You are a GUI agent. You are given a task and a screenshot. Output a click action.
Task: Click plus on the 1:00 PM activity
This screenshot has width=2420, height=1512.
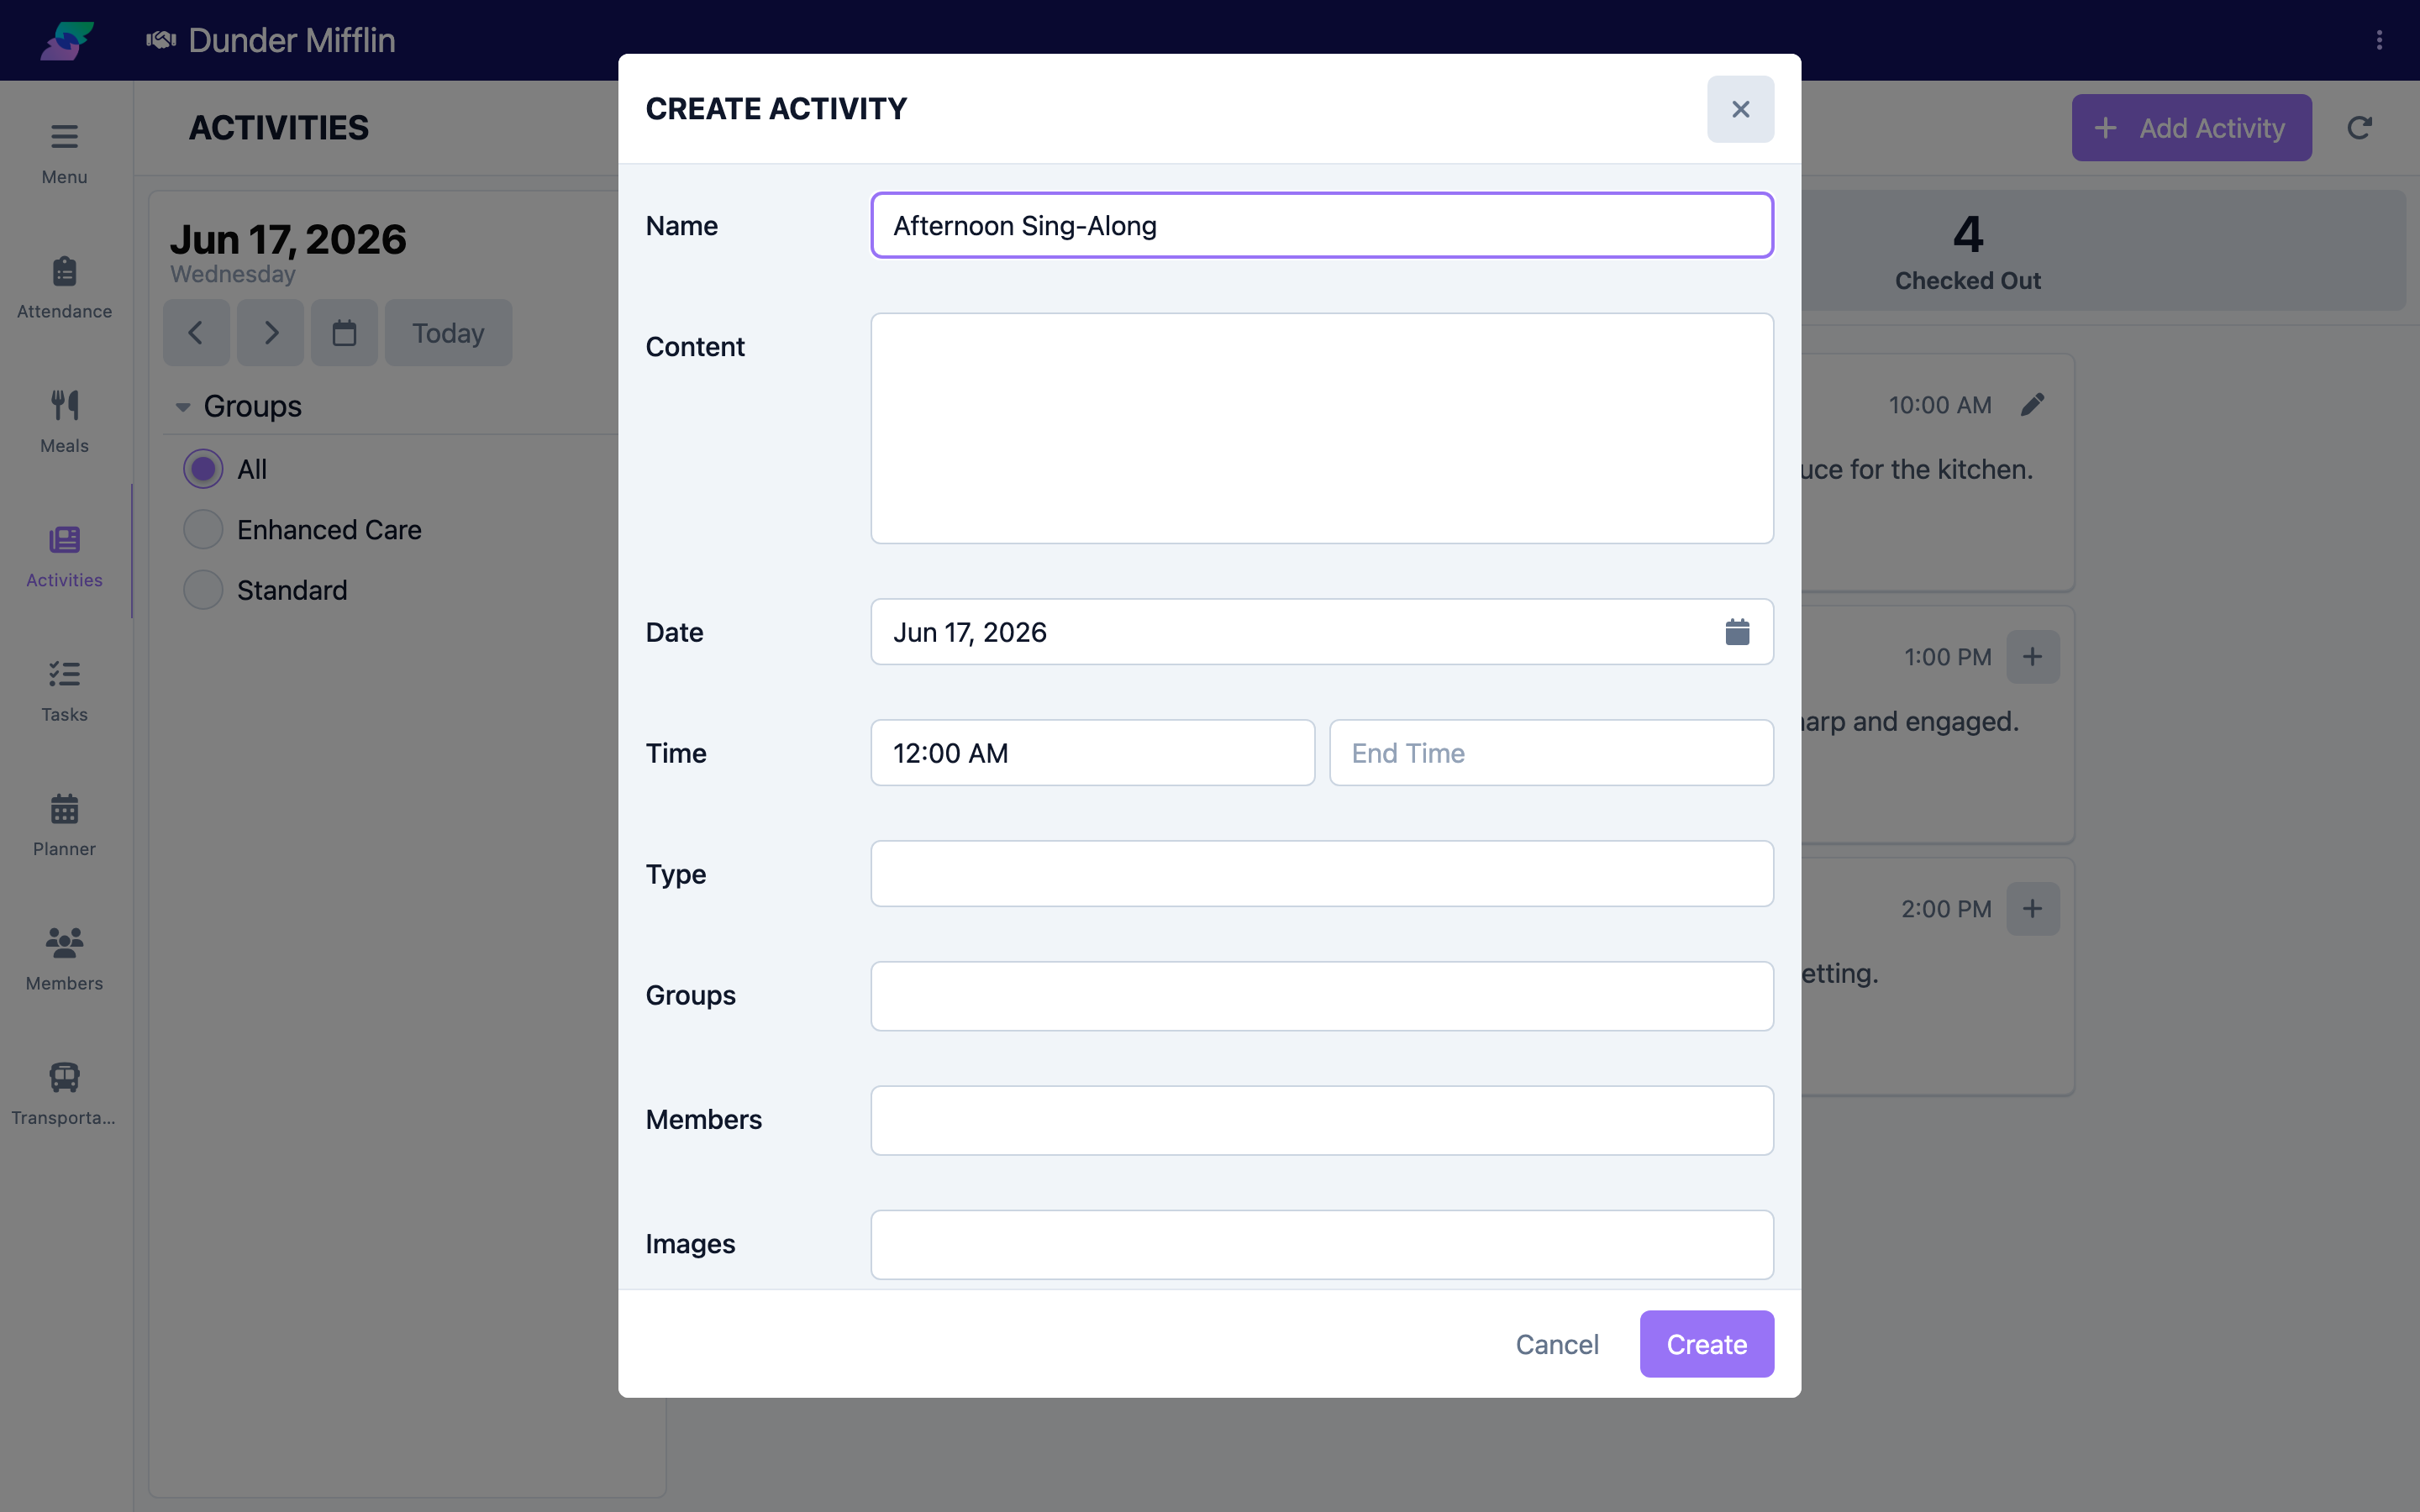2033,657
